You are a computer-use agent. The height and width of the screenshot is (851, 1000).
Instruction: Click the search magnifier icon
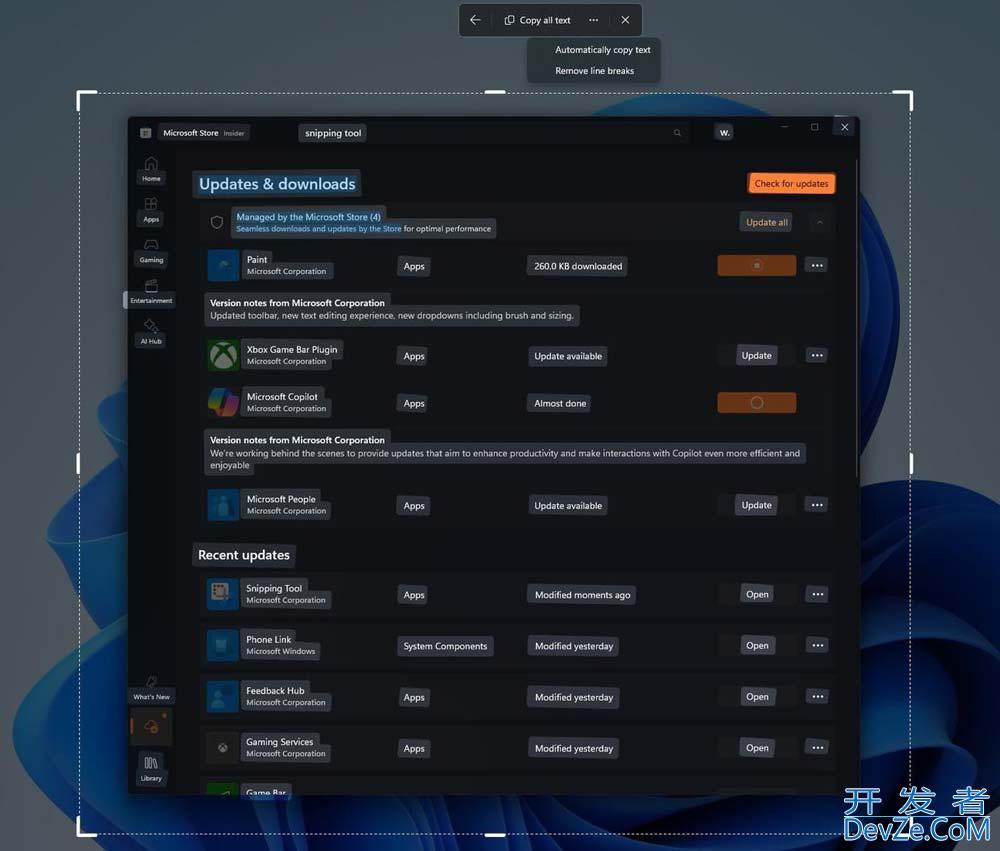[x=677, y=133]
